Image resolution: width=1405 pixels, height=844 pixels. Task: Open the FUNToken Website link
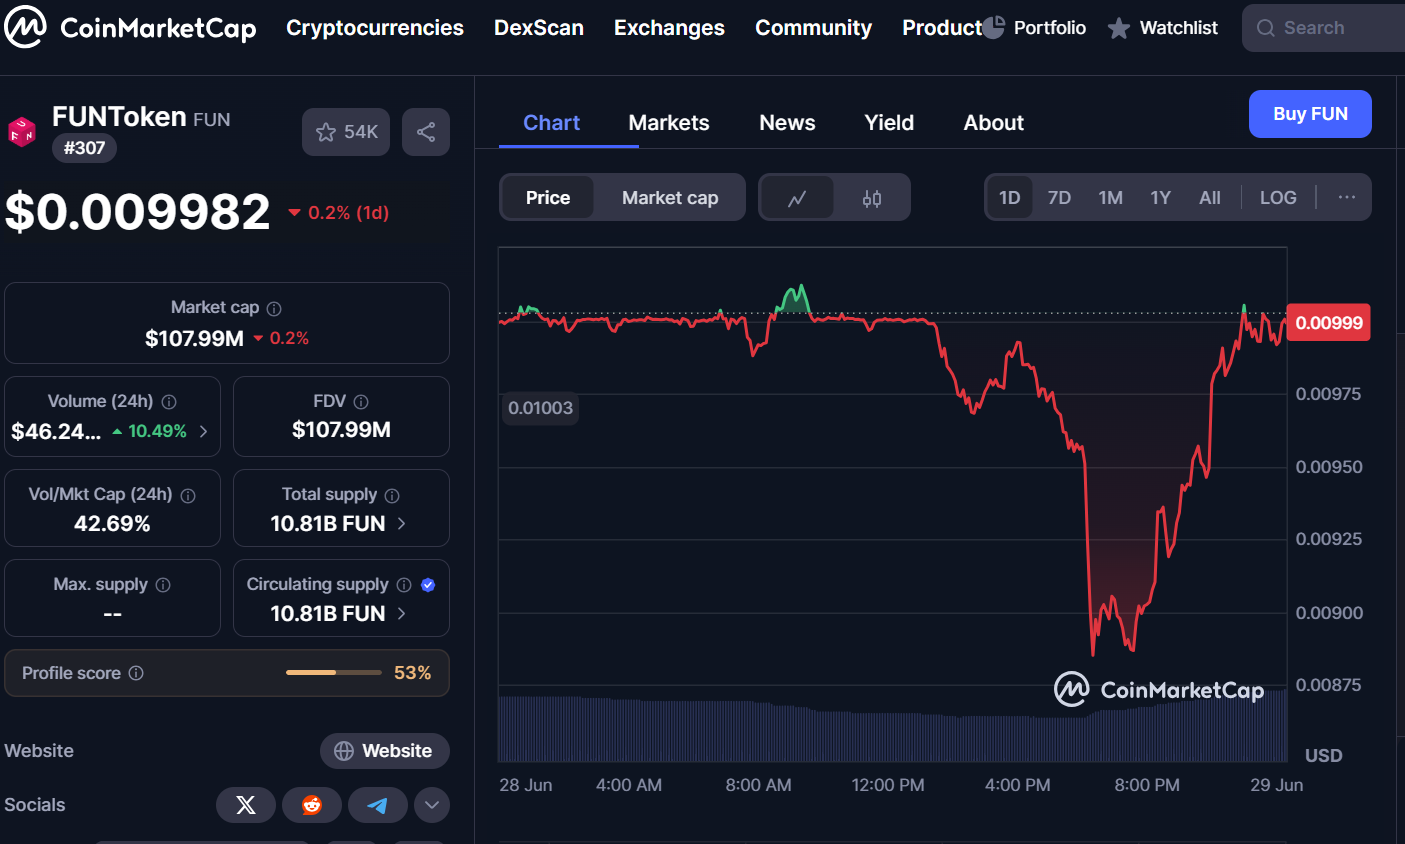pyautogui.click(x=384, y=751)
